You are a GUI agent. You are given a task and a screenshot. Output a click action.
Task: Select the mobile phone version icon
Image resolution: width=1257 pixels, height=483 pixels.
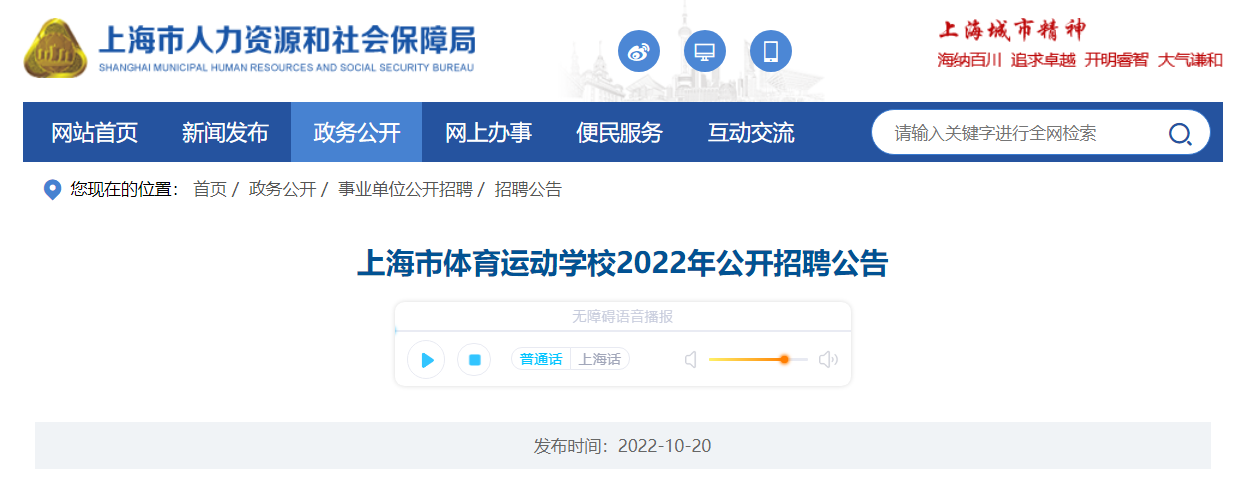click(x=771, y=51)
